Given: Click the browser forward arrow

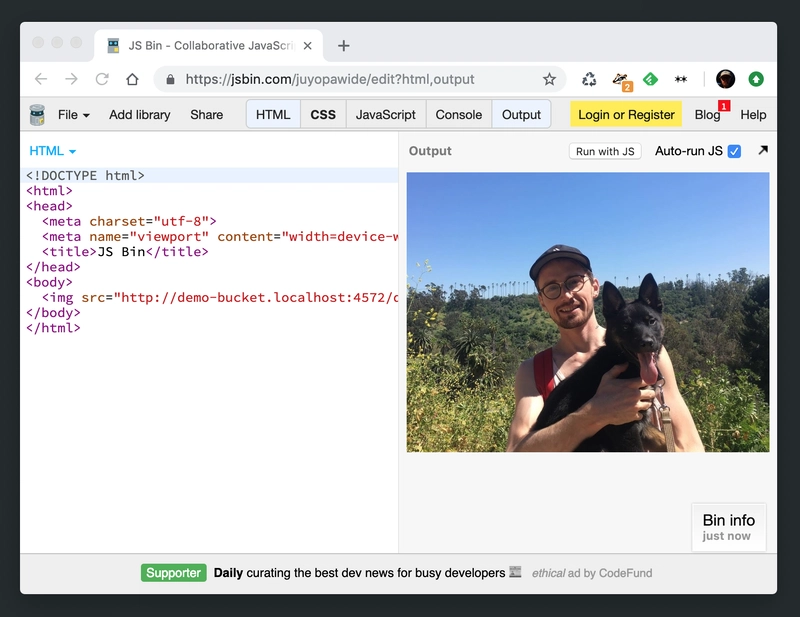Looking at the screenshot, I should [71, 79].
